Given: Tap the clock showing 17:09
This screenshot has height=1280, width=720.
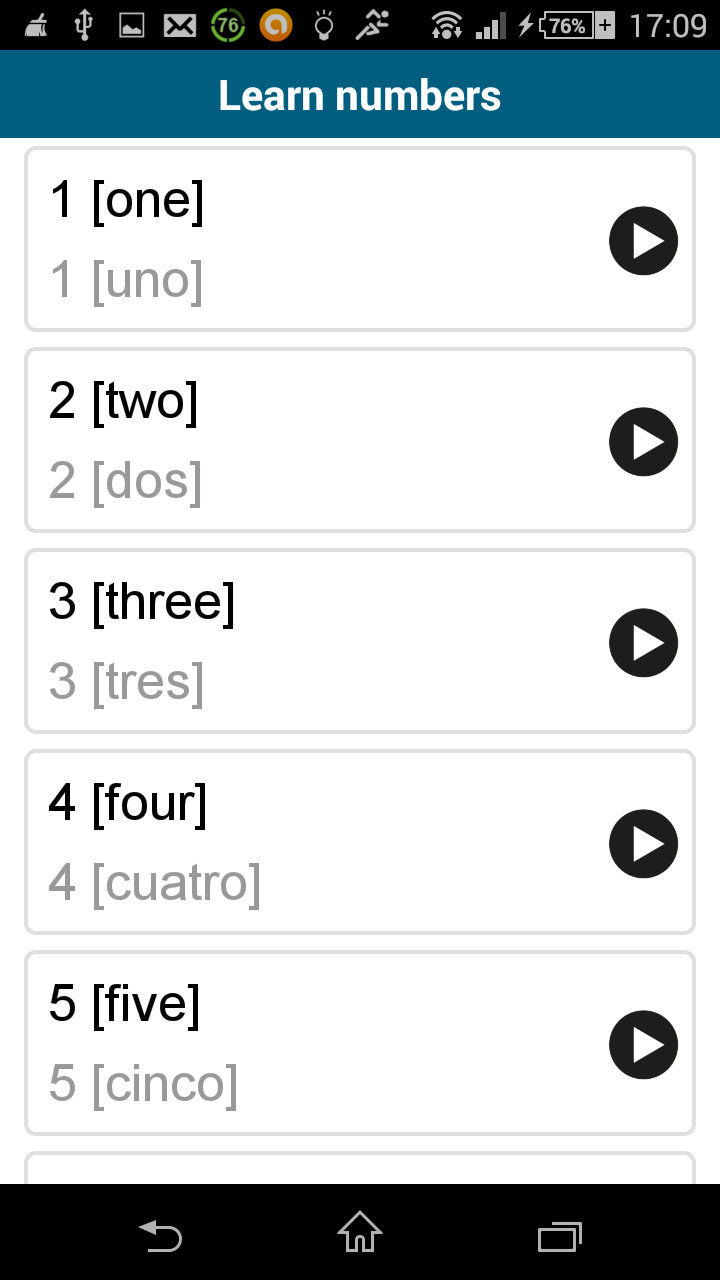Looking at the screenshot, I should point(668,25).
